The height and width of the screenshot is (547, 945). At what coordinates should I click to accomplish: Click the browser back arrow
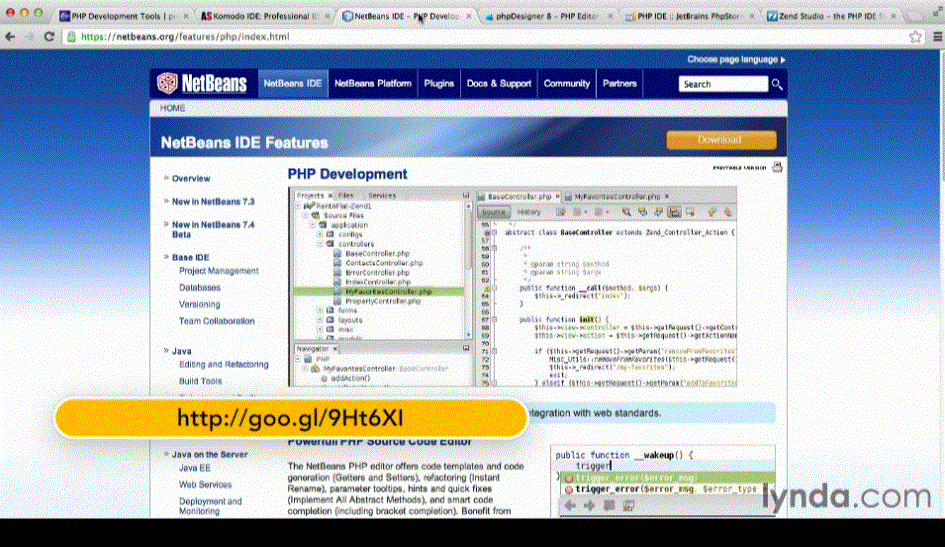tap(10, 37)
